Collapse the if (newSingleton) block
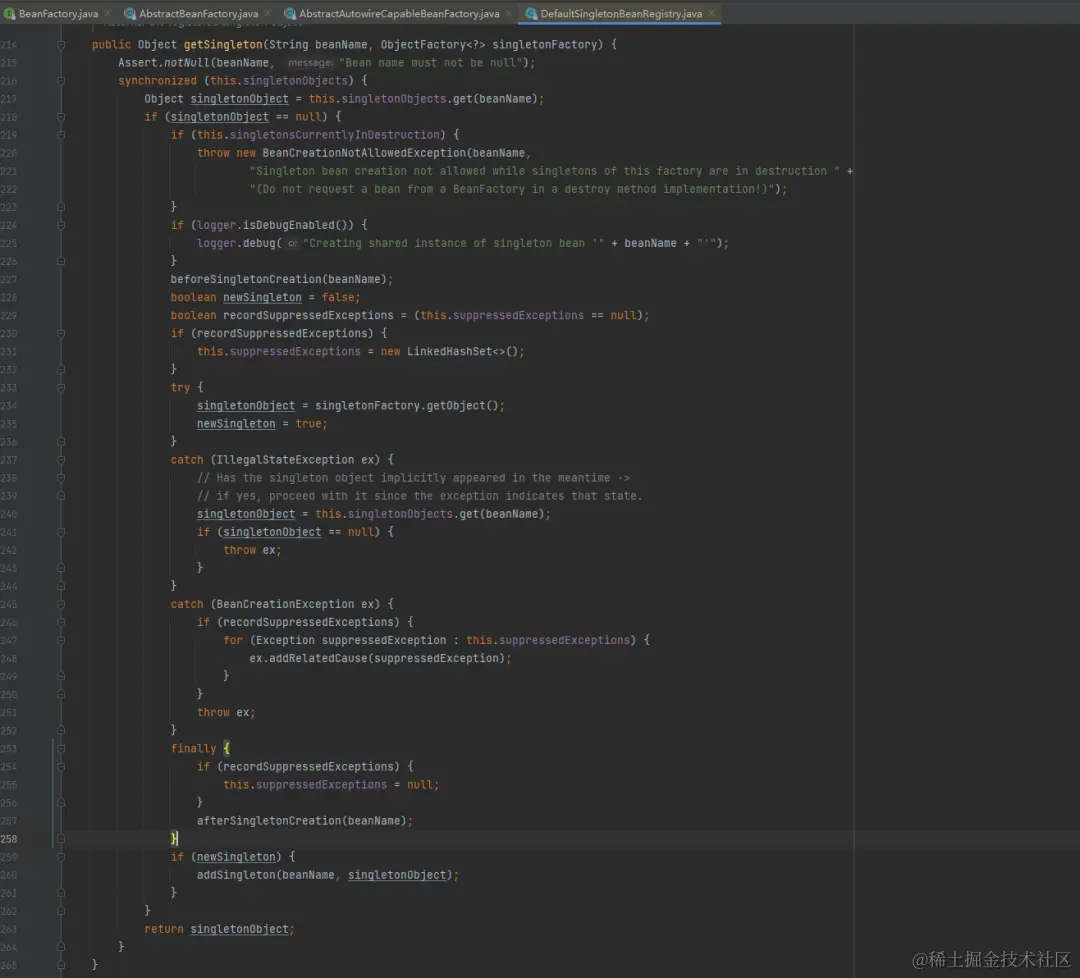The height and width of the screenshot is (978, 1080). pyautogui.click(x=61, y=857)
